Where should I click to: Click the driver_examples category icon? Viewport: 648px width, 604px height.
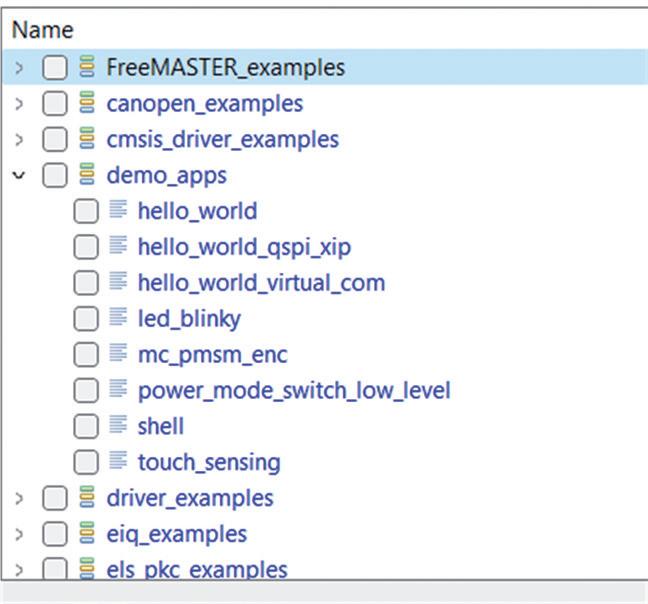[x=87, y=497]
